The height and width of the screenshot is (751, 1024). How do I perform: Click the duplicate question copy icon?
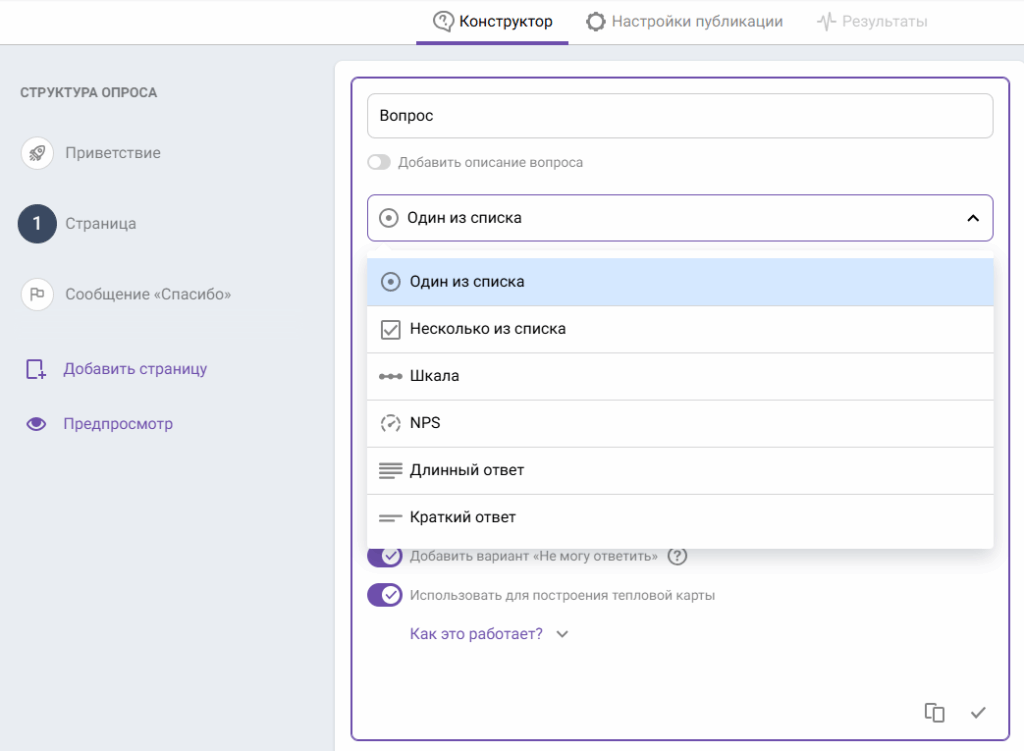click(934, 712)
